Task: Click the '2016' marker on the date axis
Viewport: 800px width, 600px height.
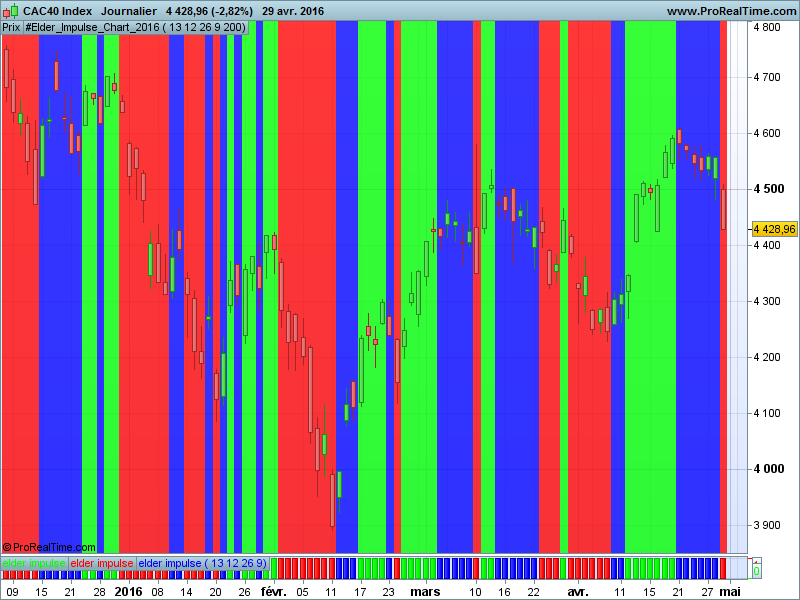Action: 128,591
